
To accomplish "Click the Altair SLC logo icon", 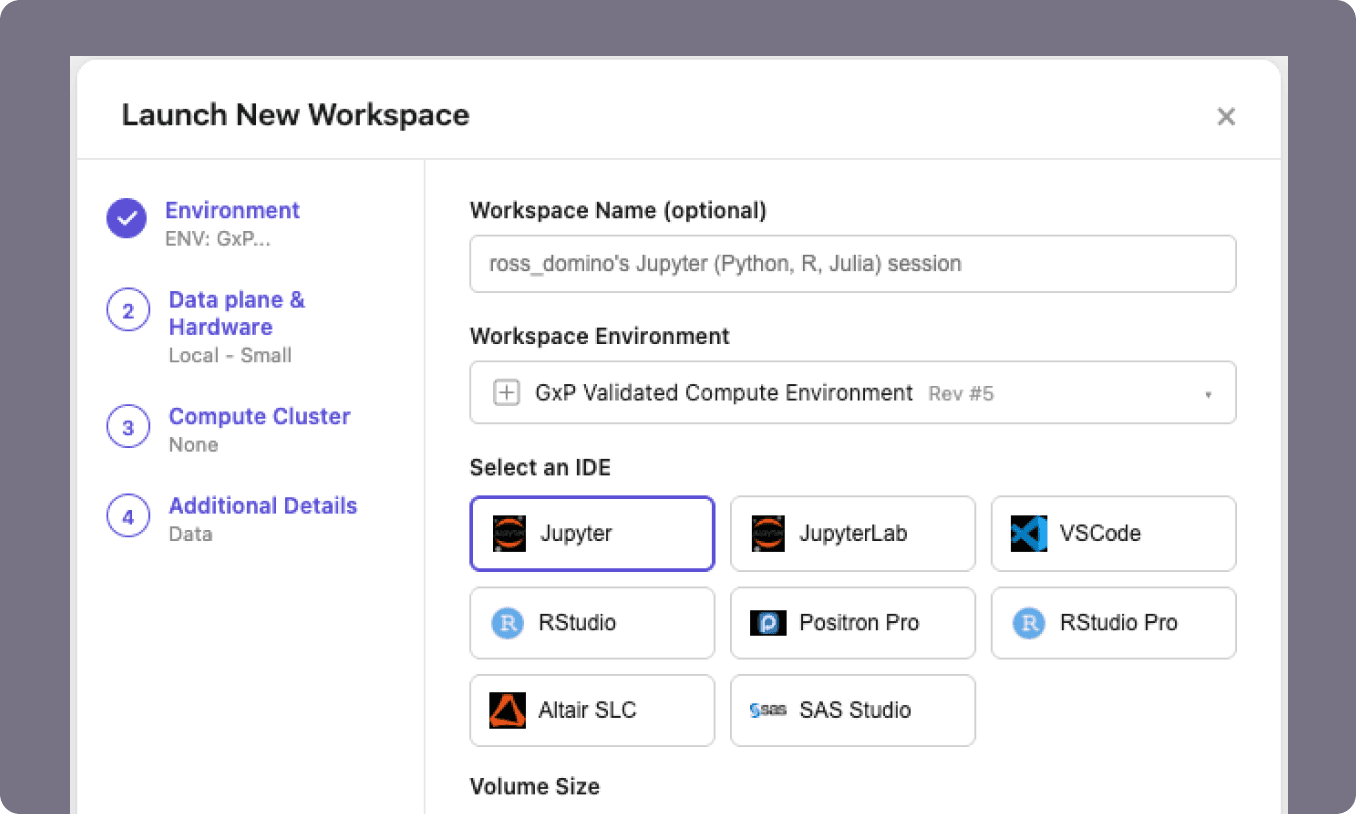I will click(x=508, y=710).
